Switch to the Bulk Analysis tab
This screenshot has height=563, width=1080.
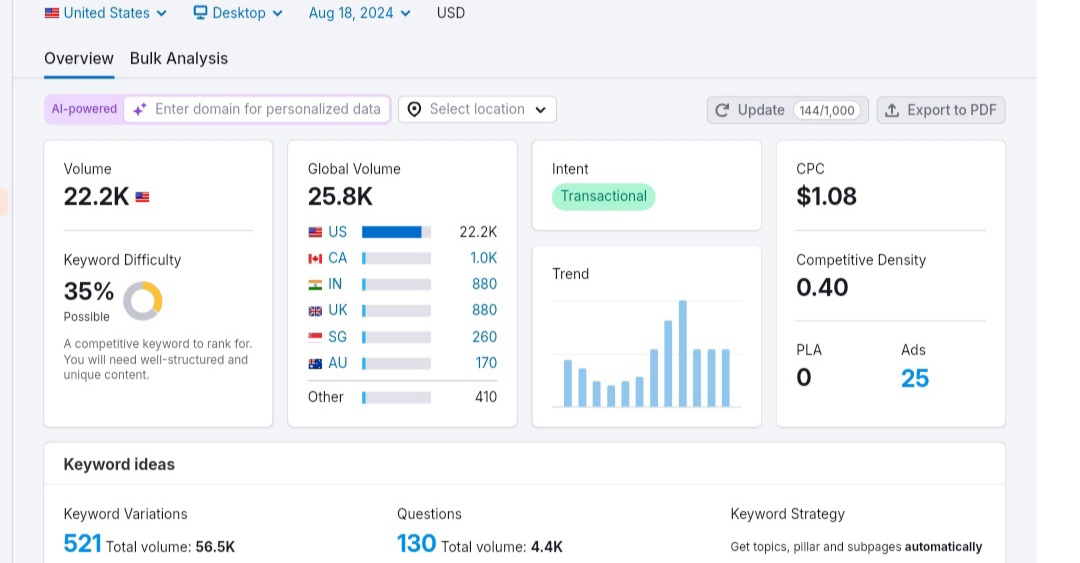pos(178,59)
